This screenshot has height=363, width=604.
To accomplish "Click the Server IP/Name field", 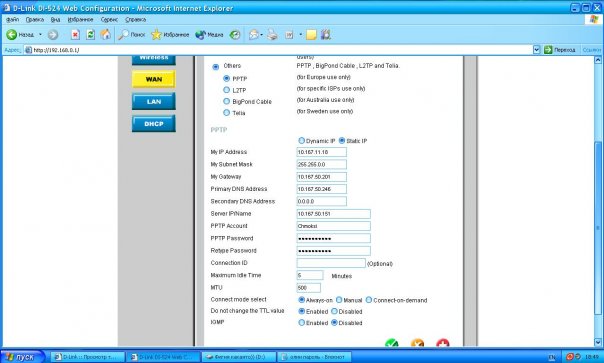I will point(333,214).
